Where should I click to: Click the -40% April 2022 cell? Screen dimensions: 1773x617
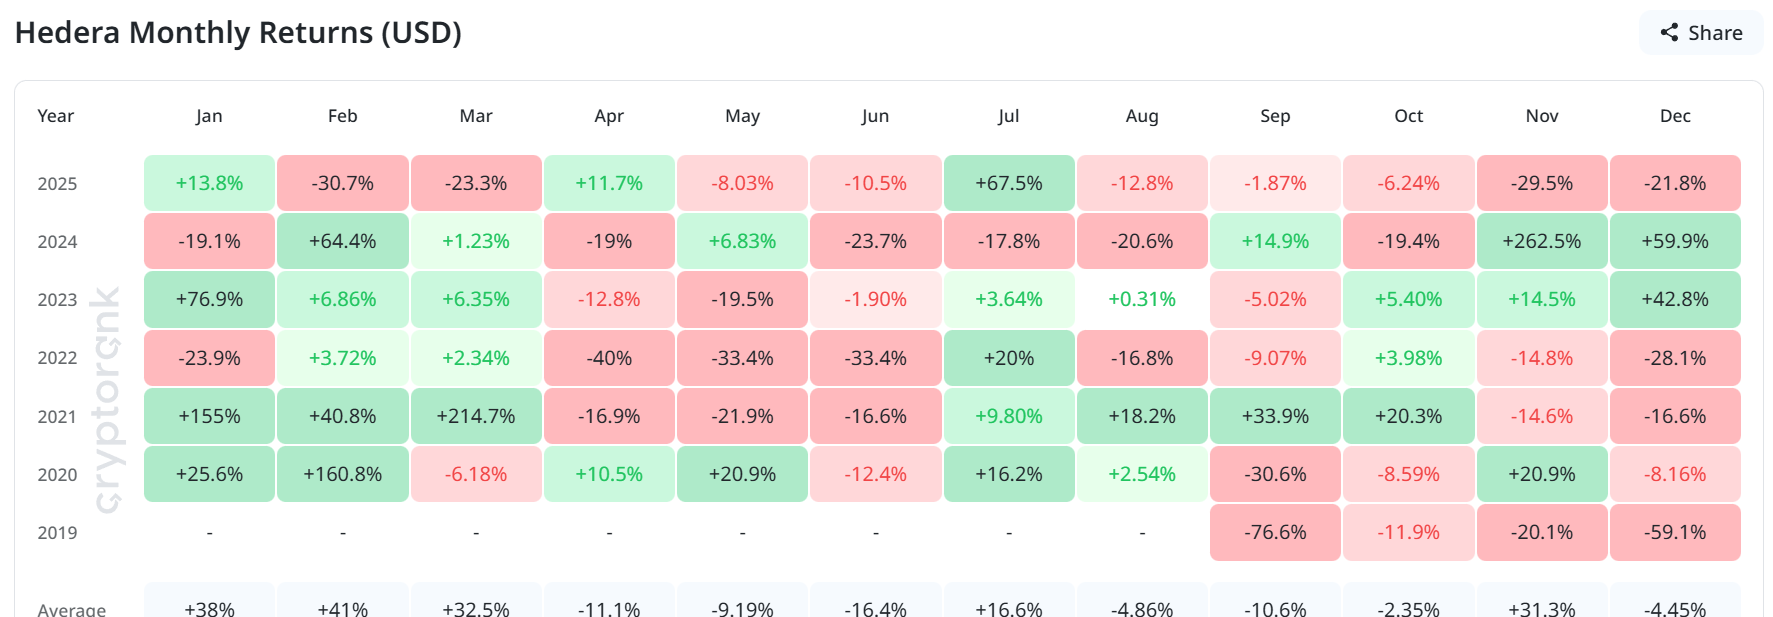609,357
